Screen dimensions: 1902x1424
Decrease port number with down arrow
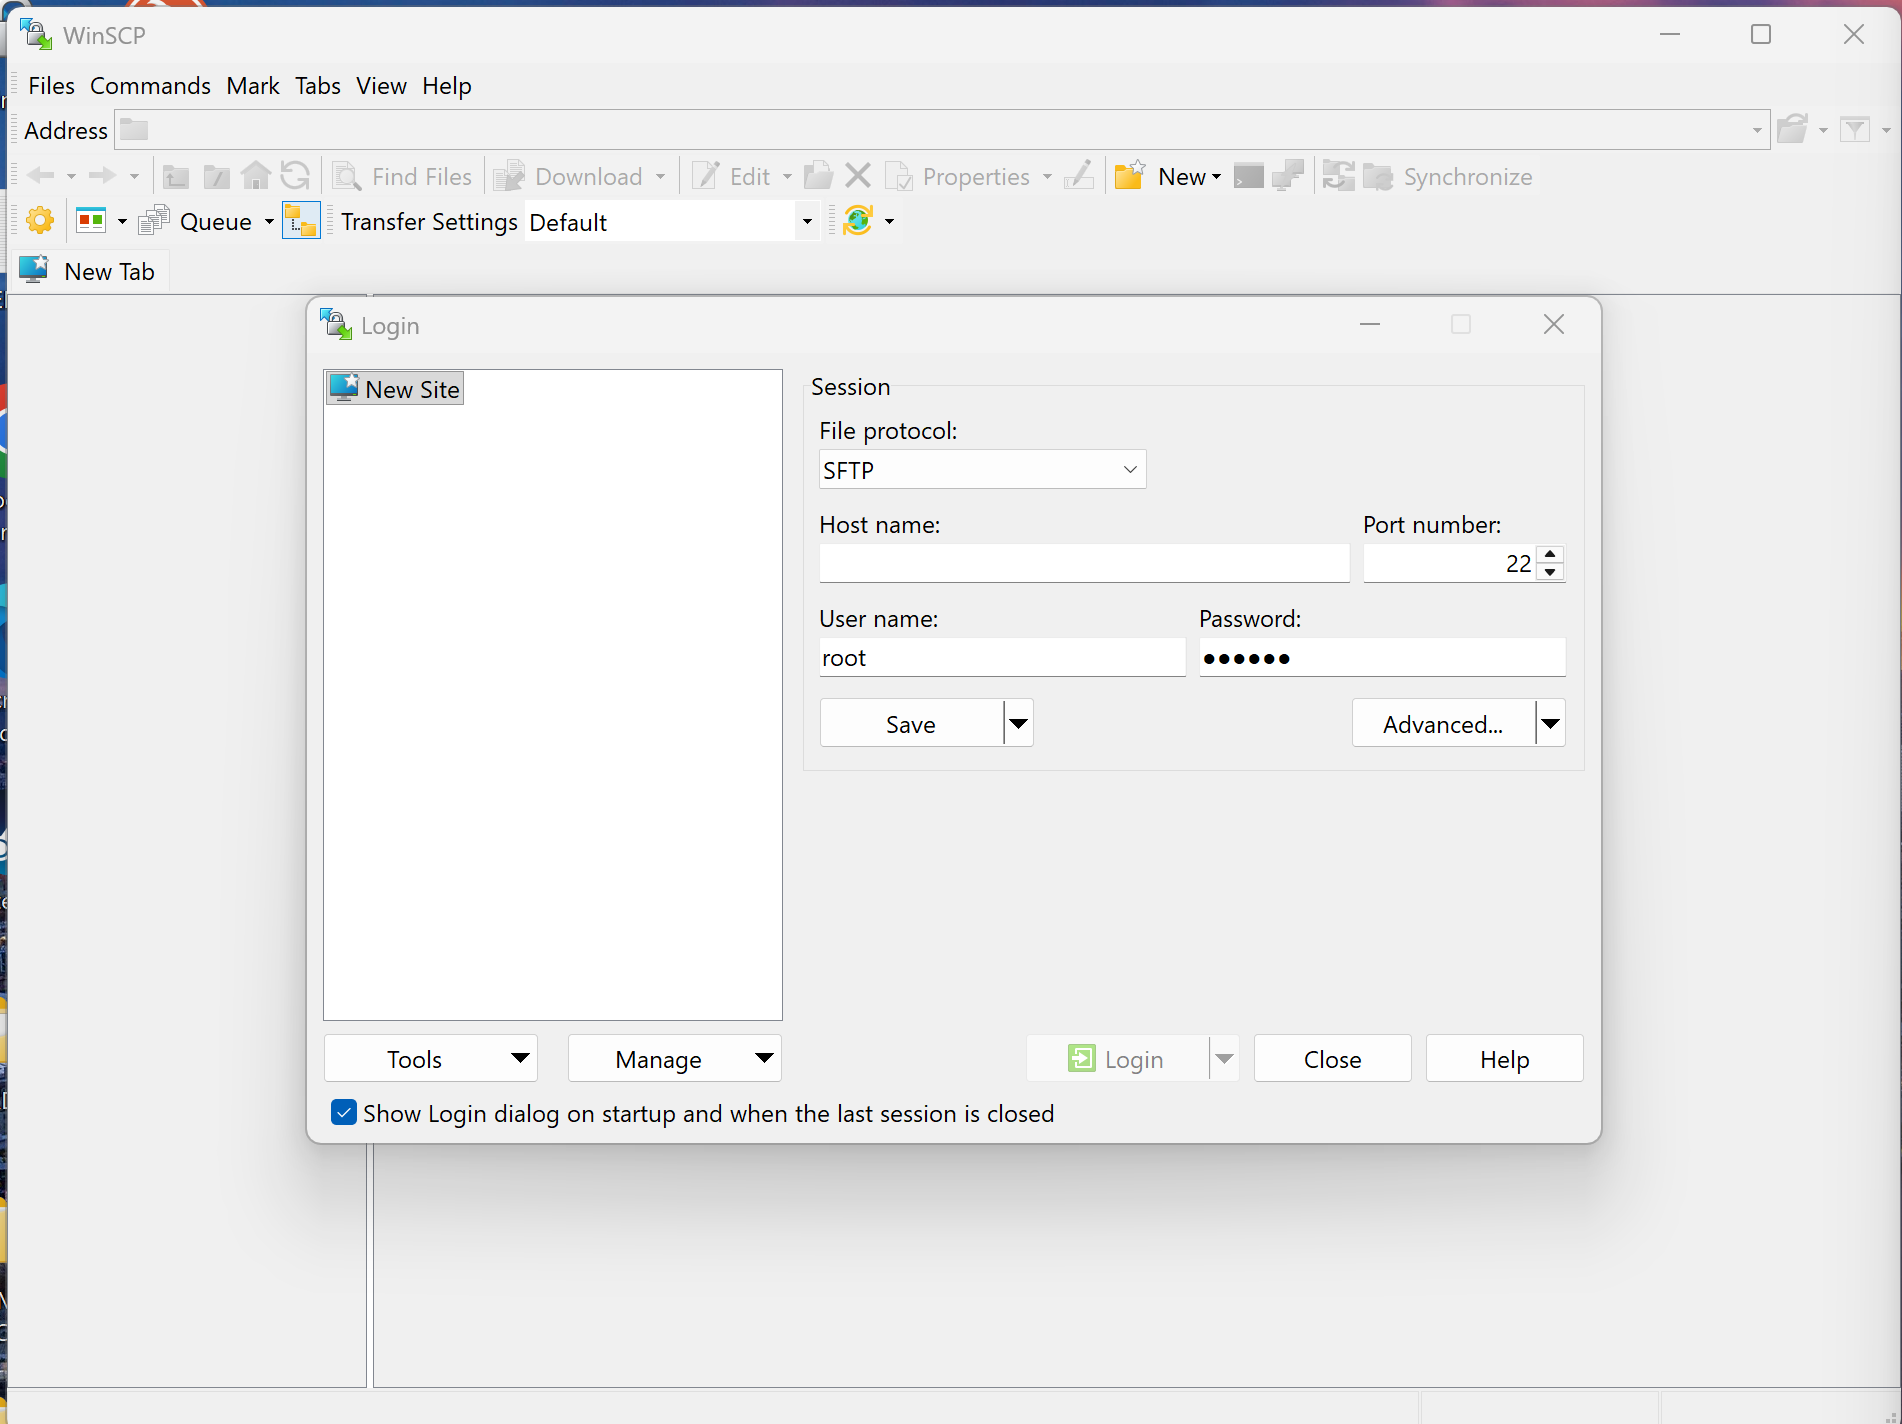pyautogui.click(x=1550, y=572)
